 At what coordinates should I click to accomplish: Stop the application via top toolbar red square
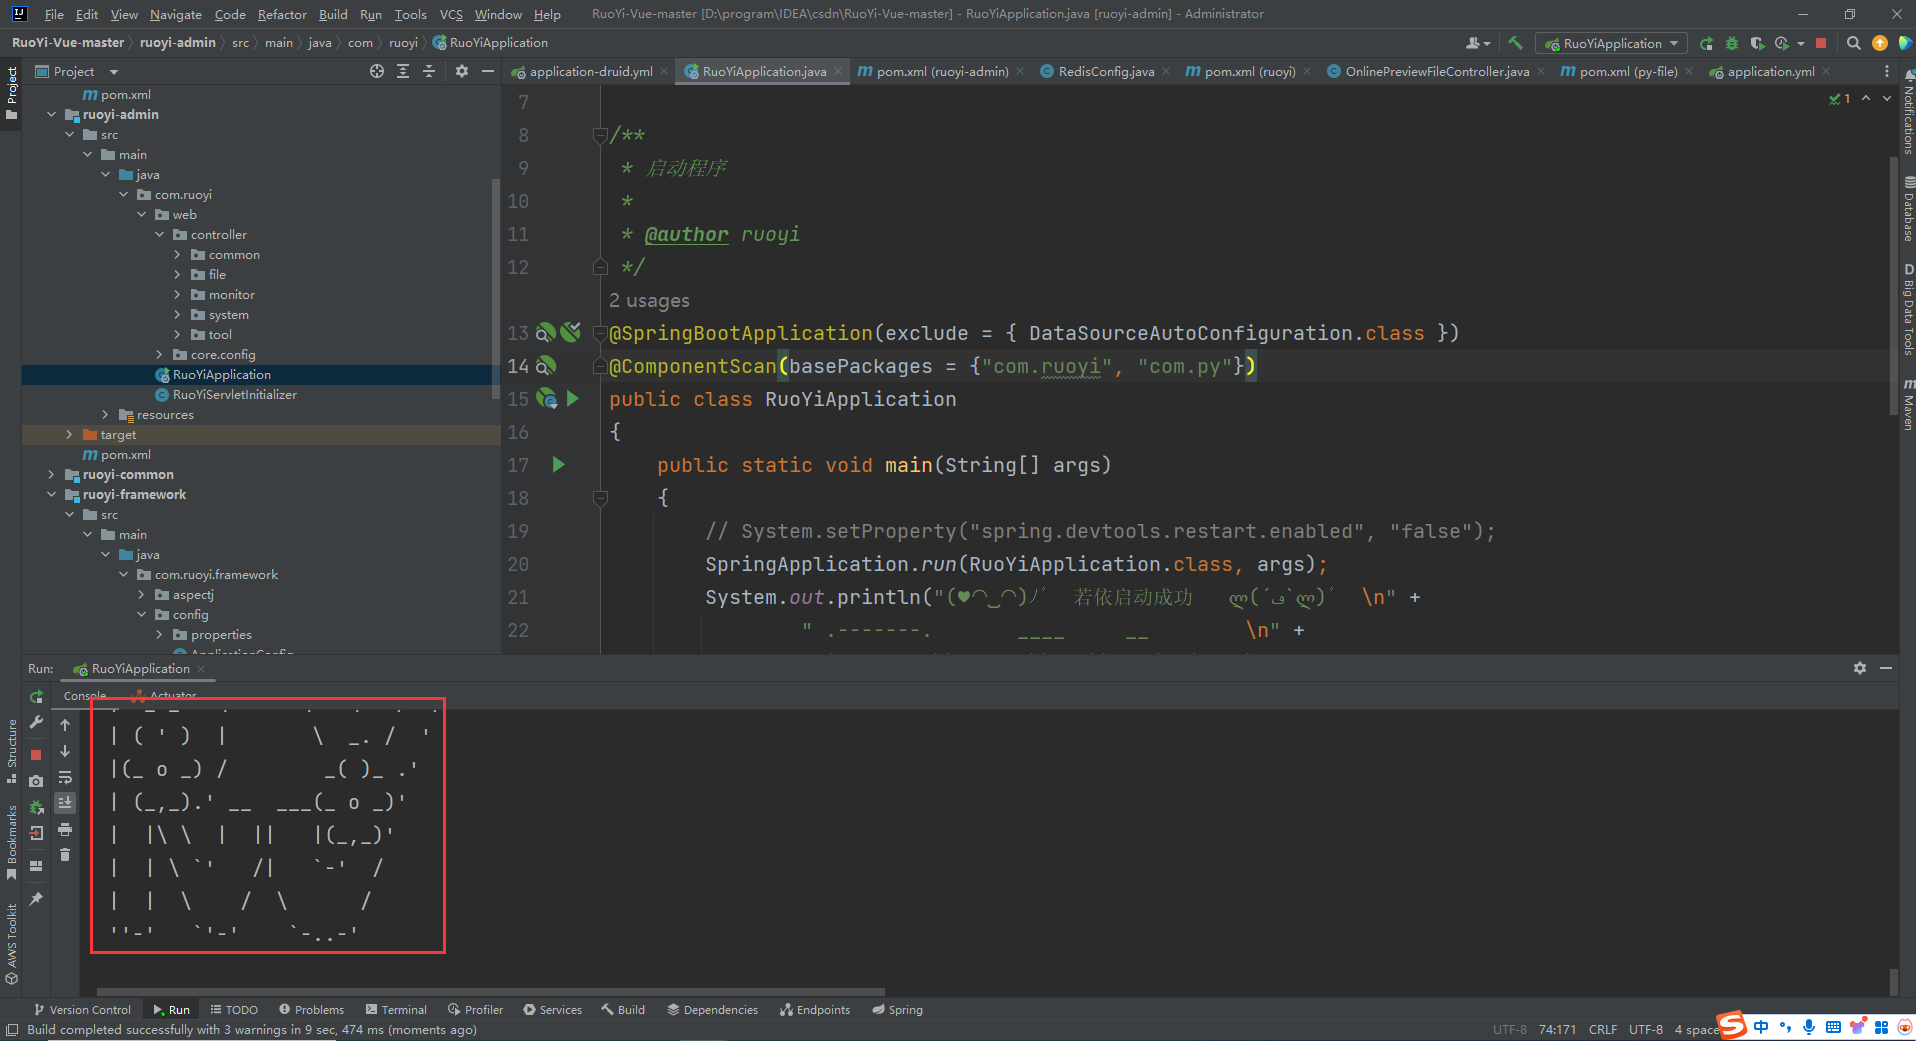click(x=1821, y=43)
